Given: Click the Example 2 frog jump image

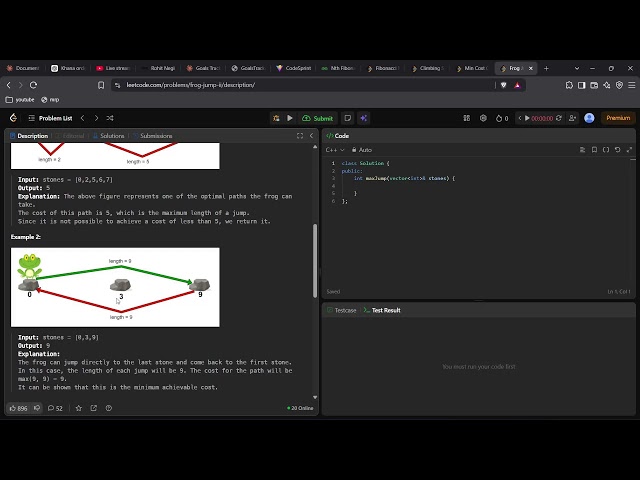Looking at the screenshot, I should click(x=115, y=287).
